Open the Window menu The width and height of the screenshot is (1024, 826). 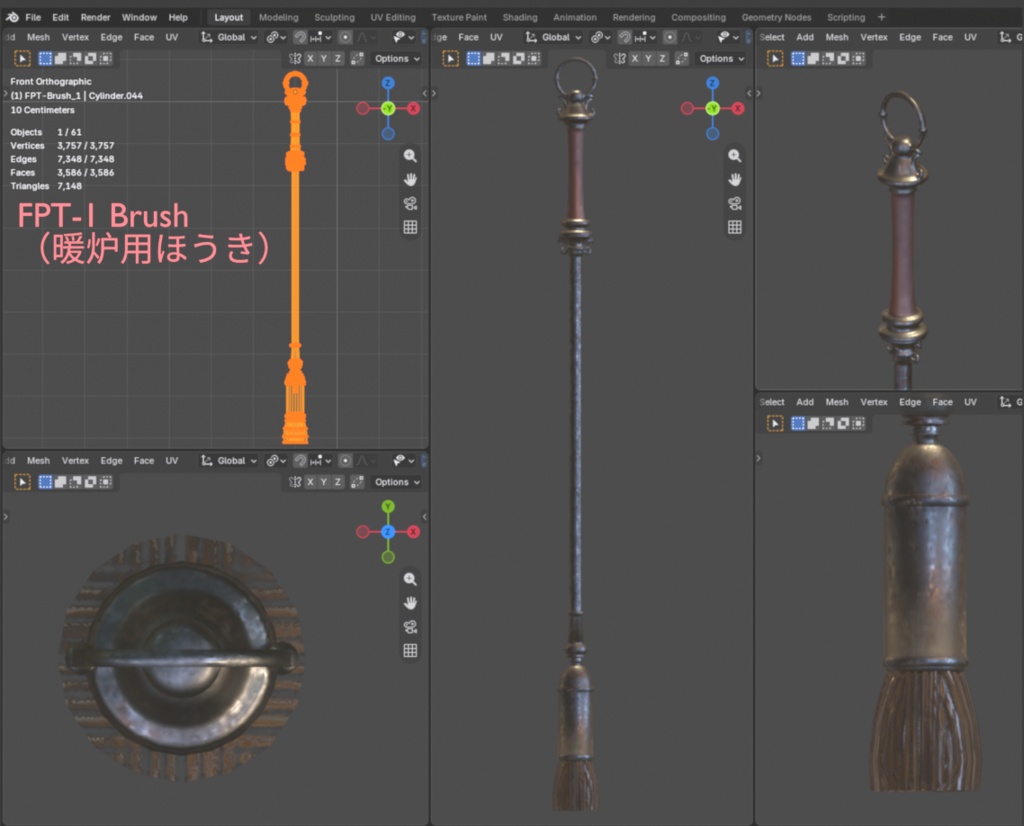139,17
